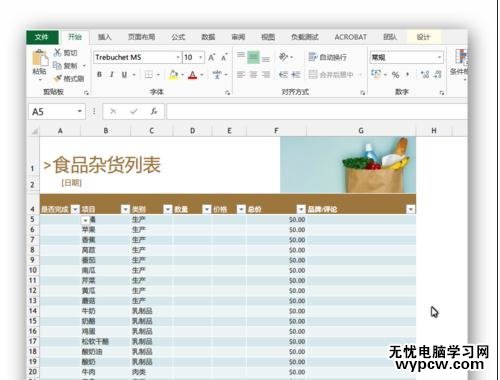This screenshot has width=500, height=380.
Task: Cut the selection with 剪切
Action: pyautogui.click(x=66, y=53)
